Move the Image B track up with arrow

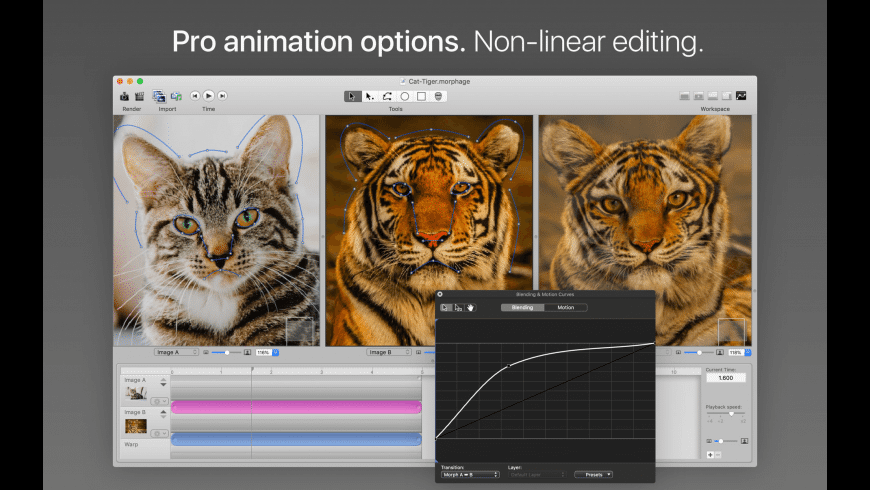pyautogui.click(x=163, y=411)
